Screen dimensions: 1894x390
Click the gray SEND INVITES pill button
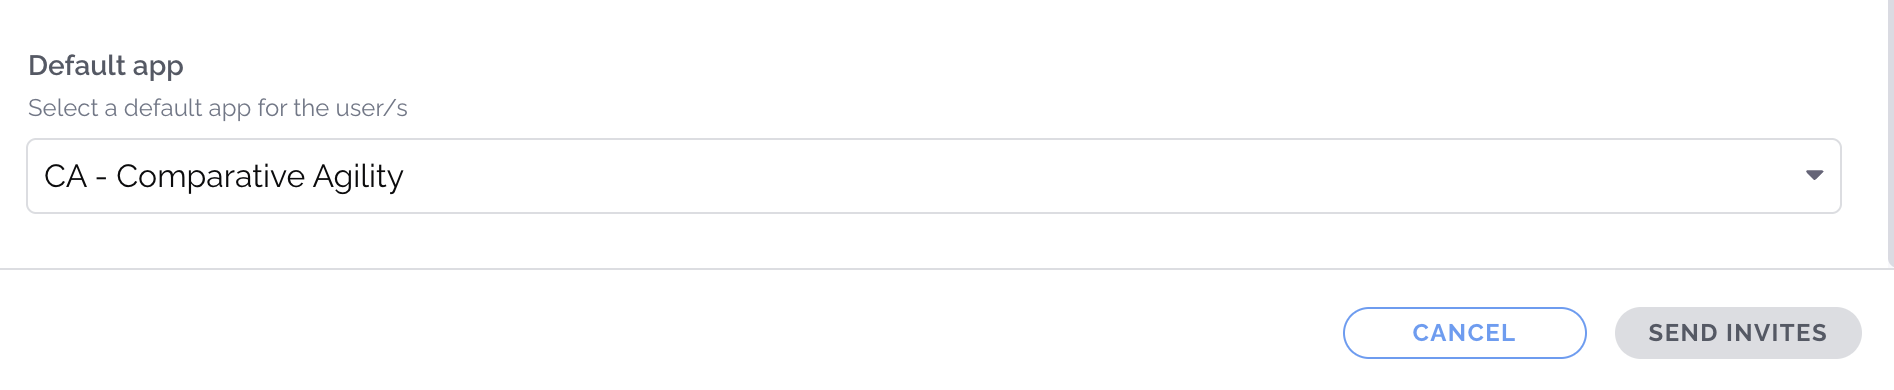tap(1738, 333)
